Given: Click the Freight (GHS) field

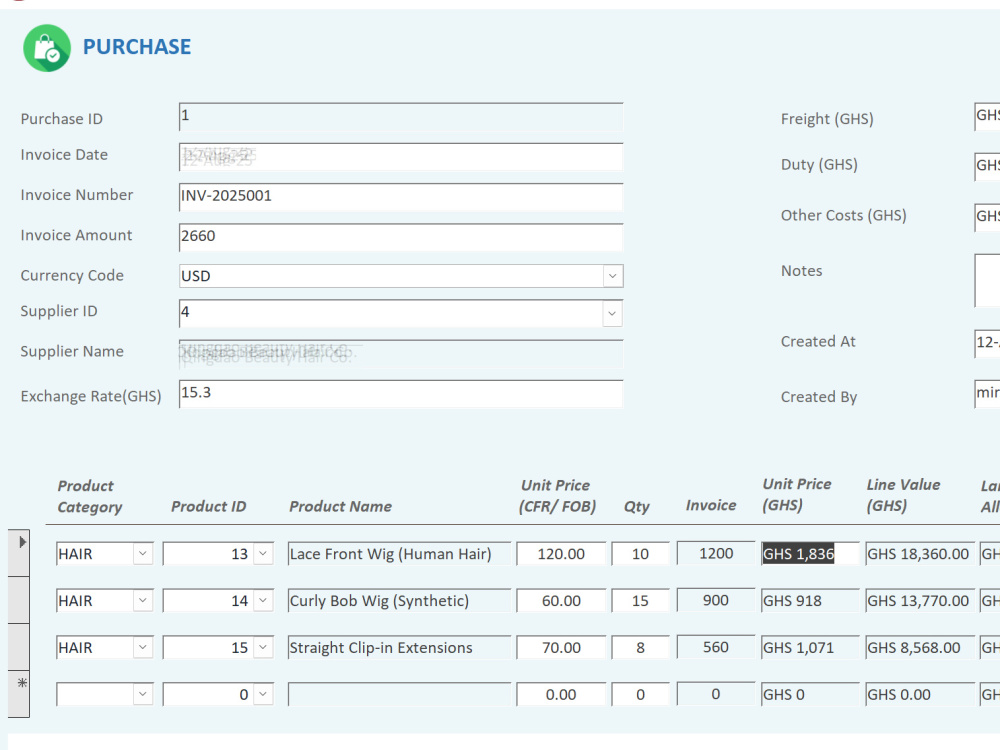Looking at the screenshot, I should [987, 117].
